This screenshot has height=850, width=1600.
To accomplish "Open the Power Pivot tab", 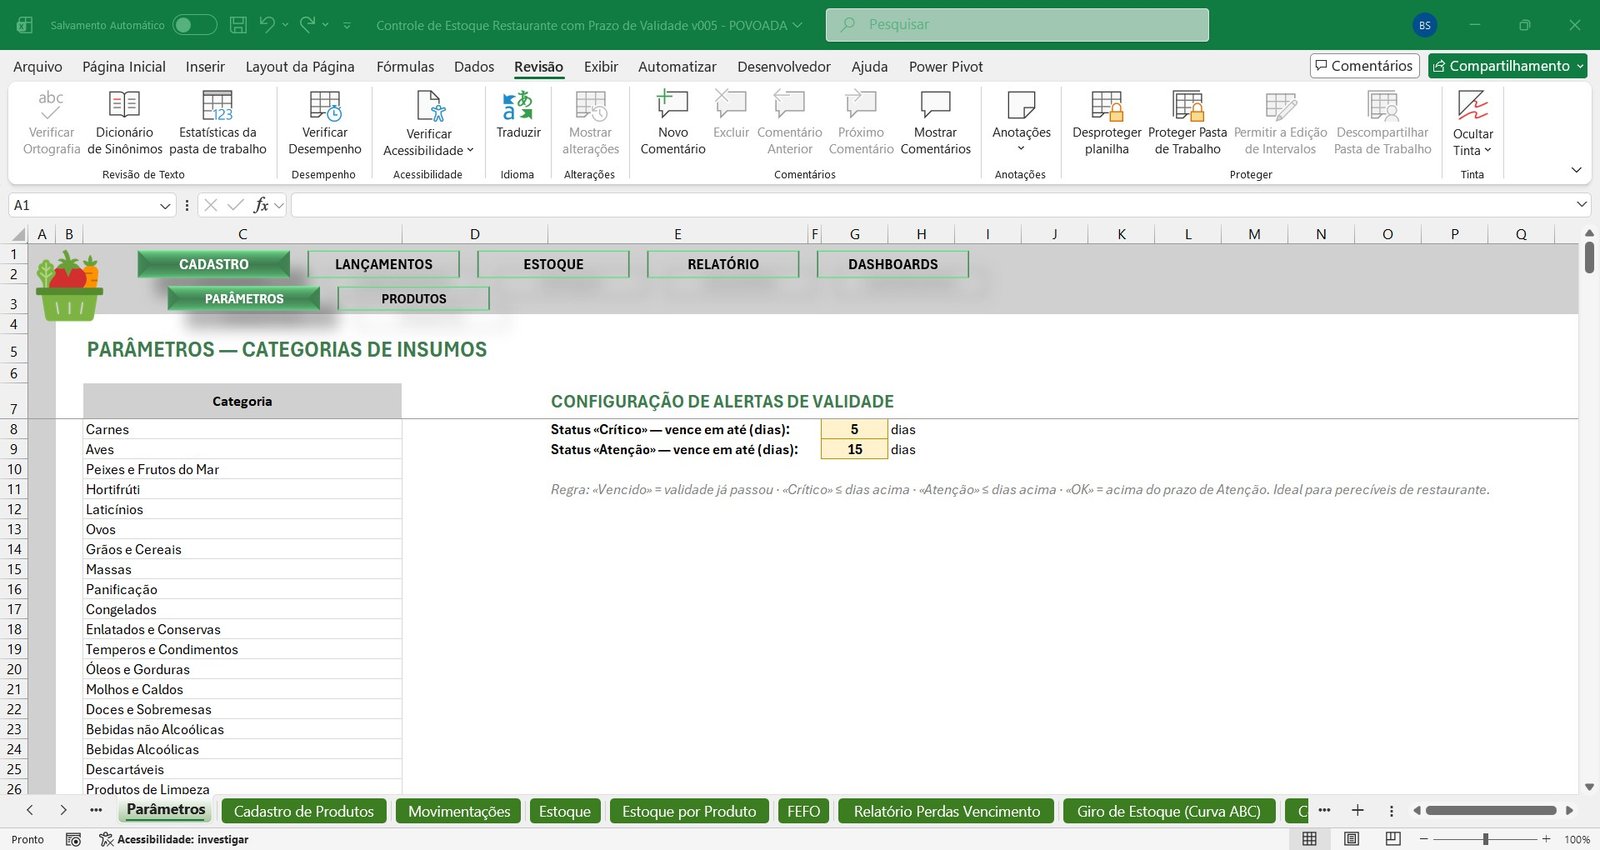I will [946, 67].
